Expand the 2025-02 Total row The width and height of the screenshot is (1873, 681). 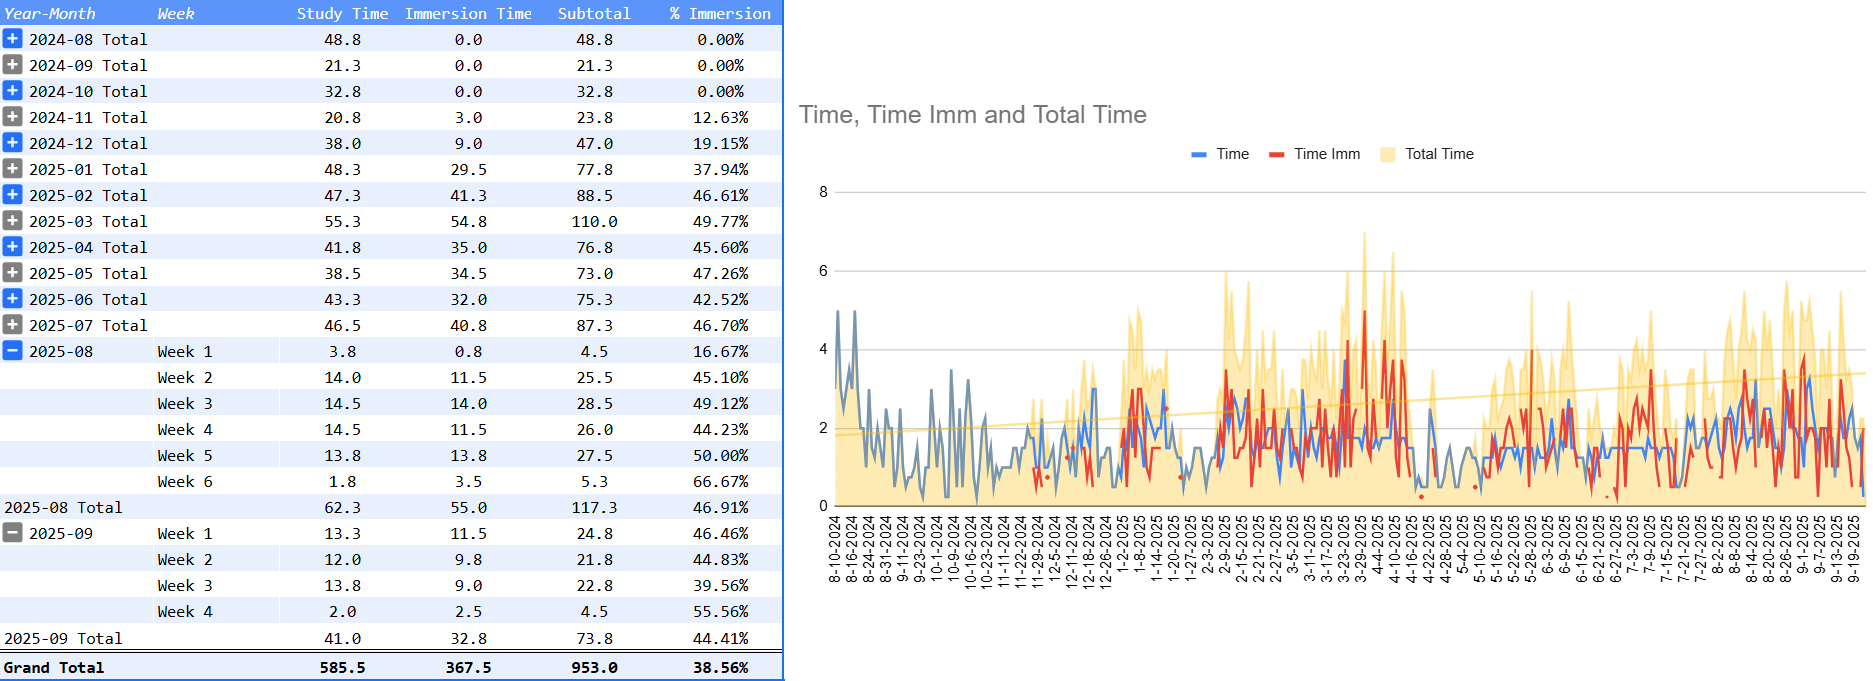pyautogui.click(x=12, y=195)
